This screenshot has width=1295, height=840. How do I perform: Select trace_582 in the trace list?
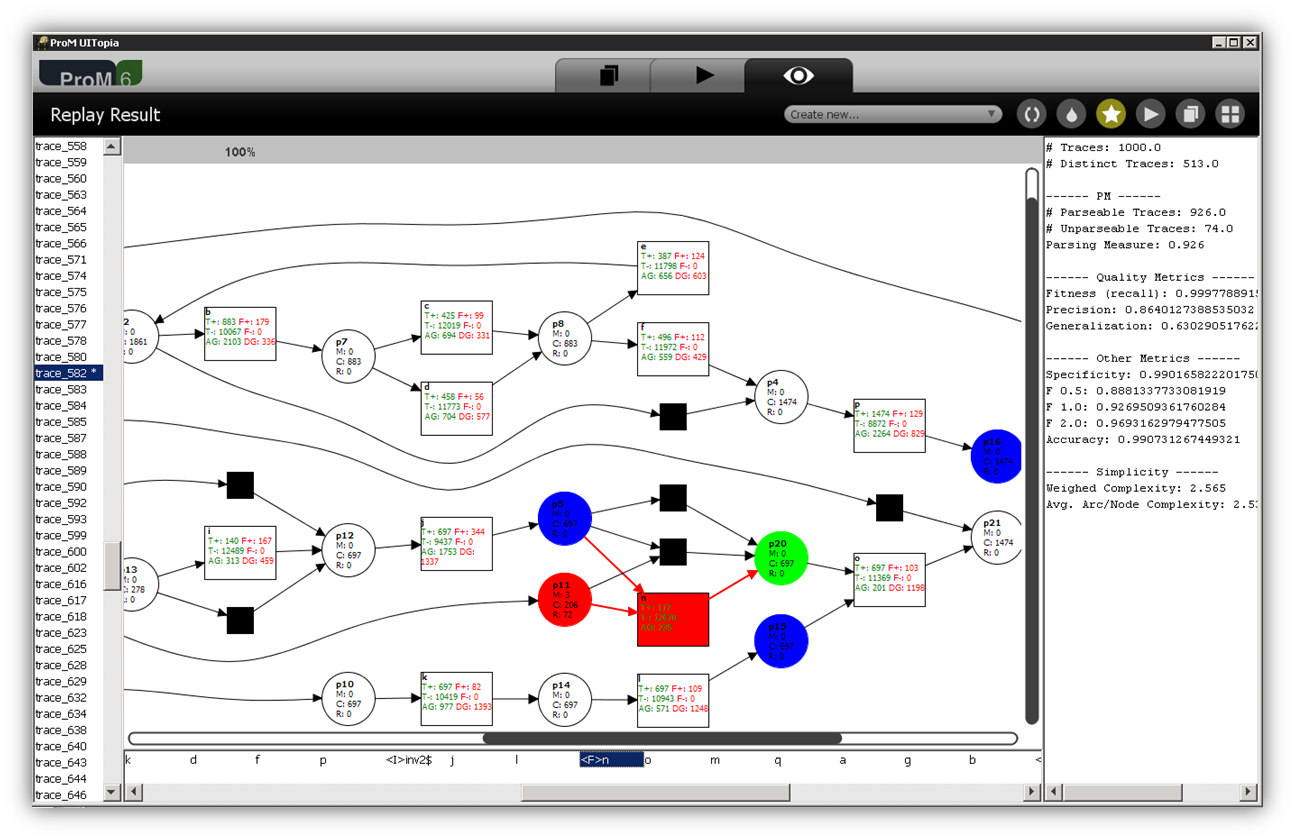[x=68, y=373]
